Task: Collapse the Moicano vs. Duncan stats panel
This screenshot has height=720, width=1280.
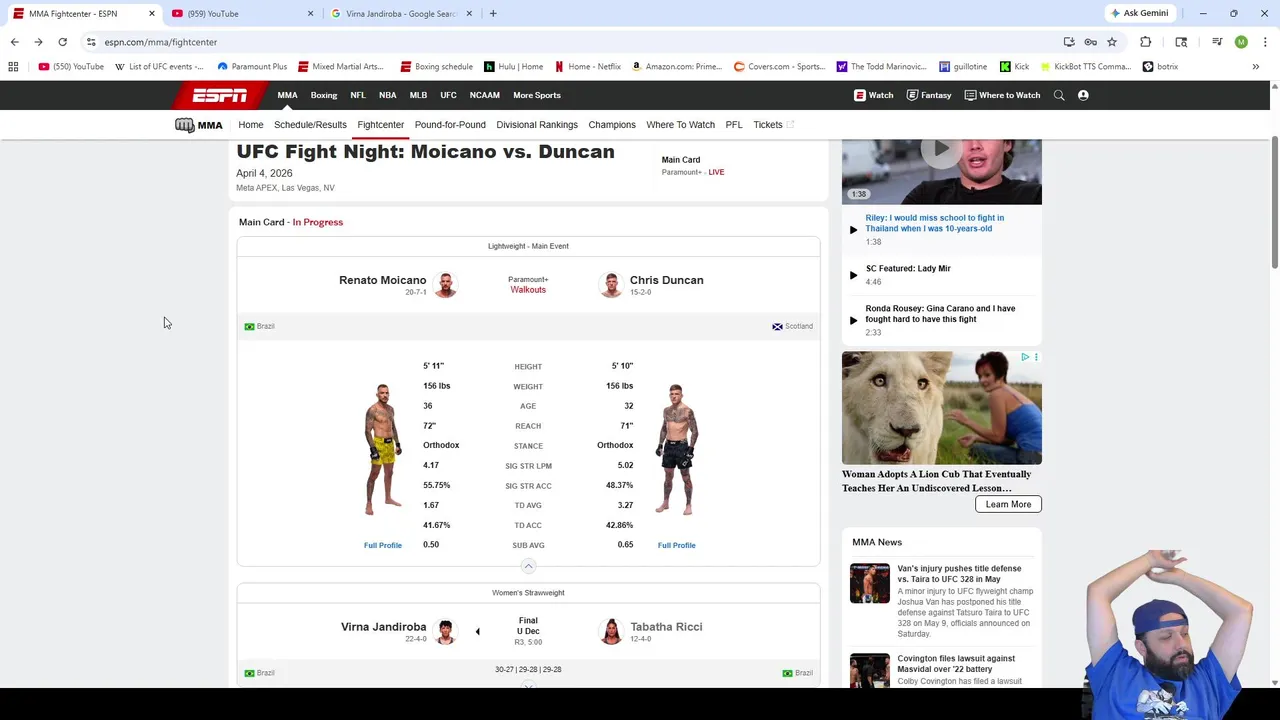Action: tap(528, 566)
